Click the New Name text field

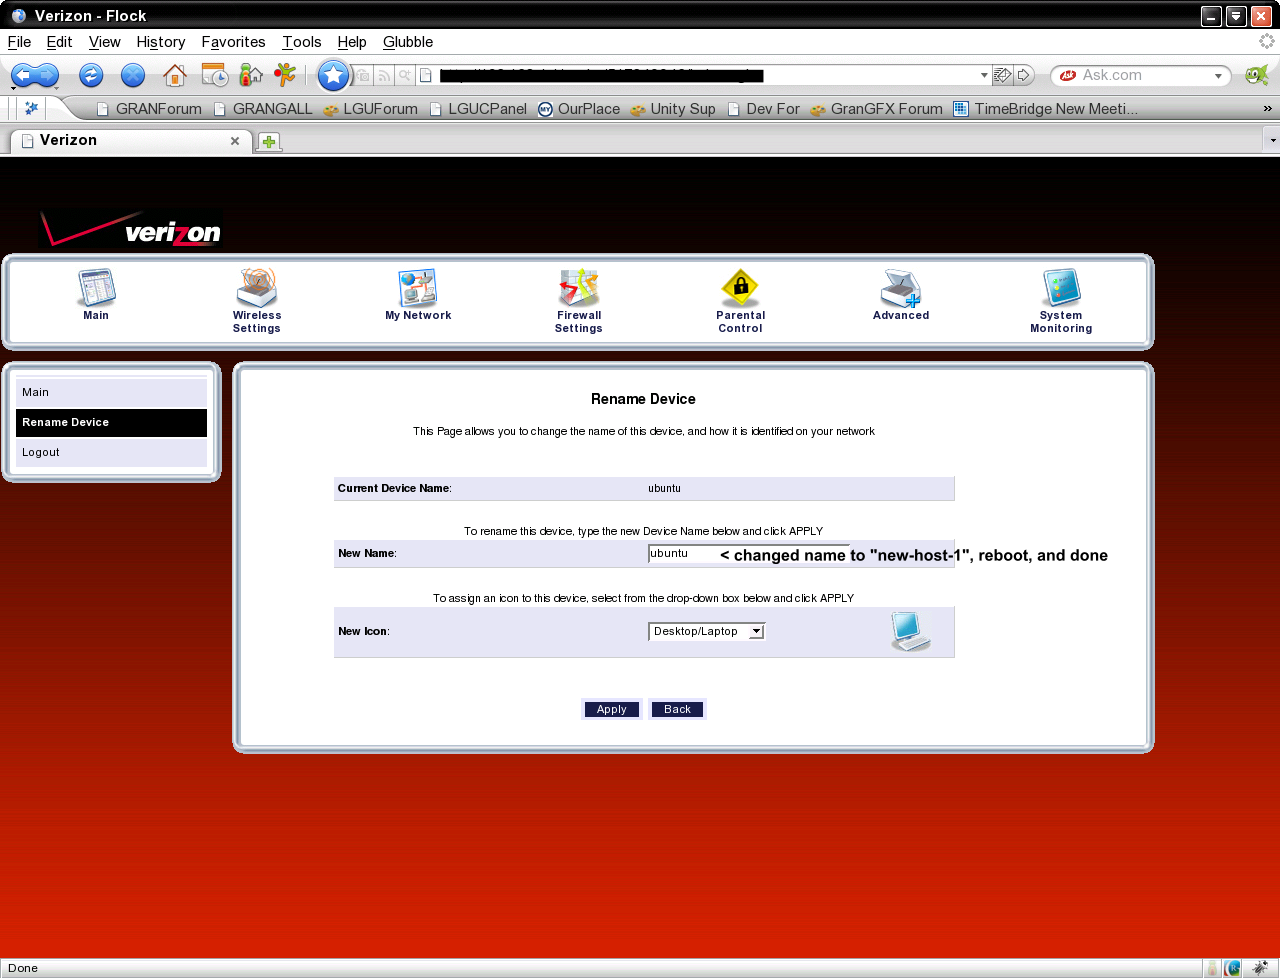click(682, 554)
